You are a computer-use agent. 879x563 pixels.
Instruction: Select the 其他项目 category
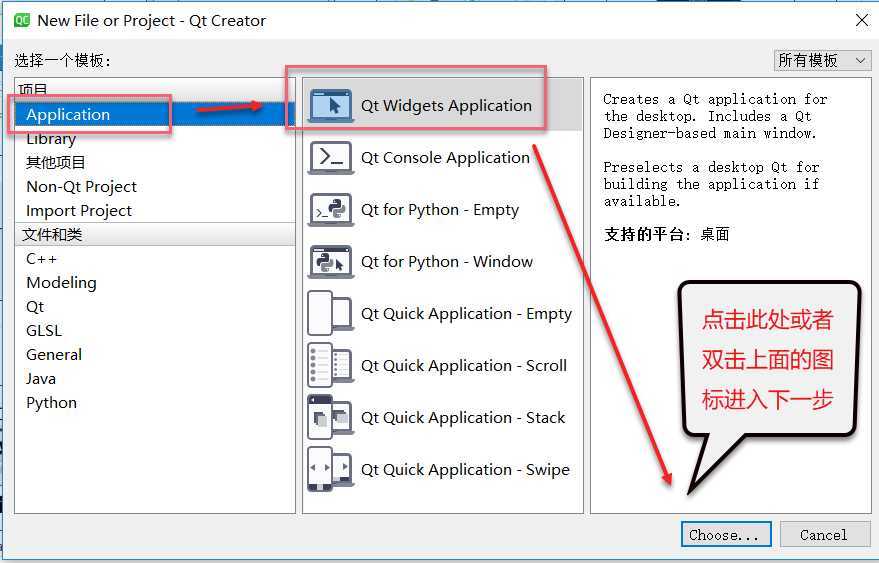155,163
